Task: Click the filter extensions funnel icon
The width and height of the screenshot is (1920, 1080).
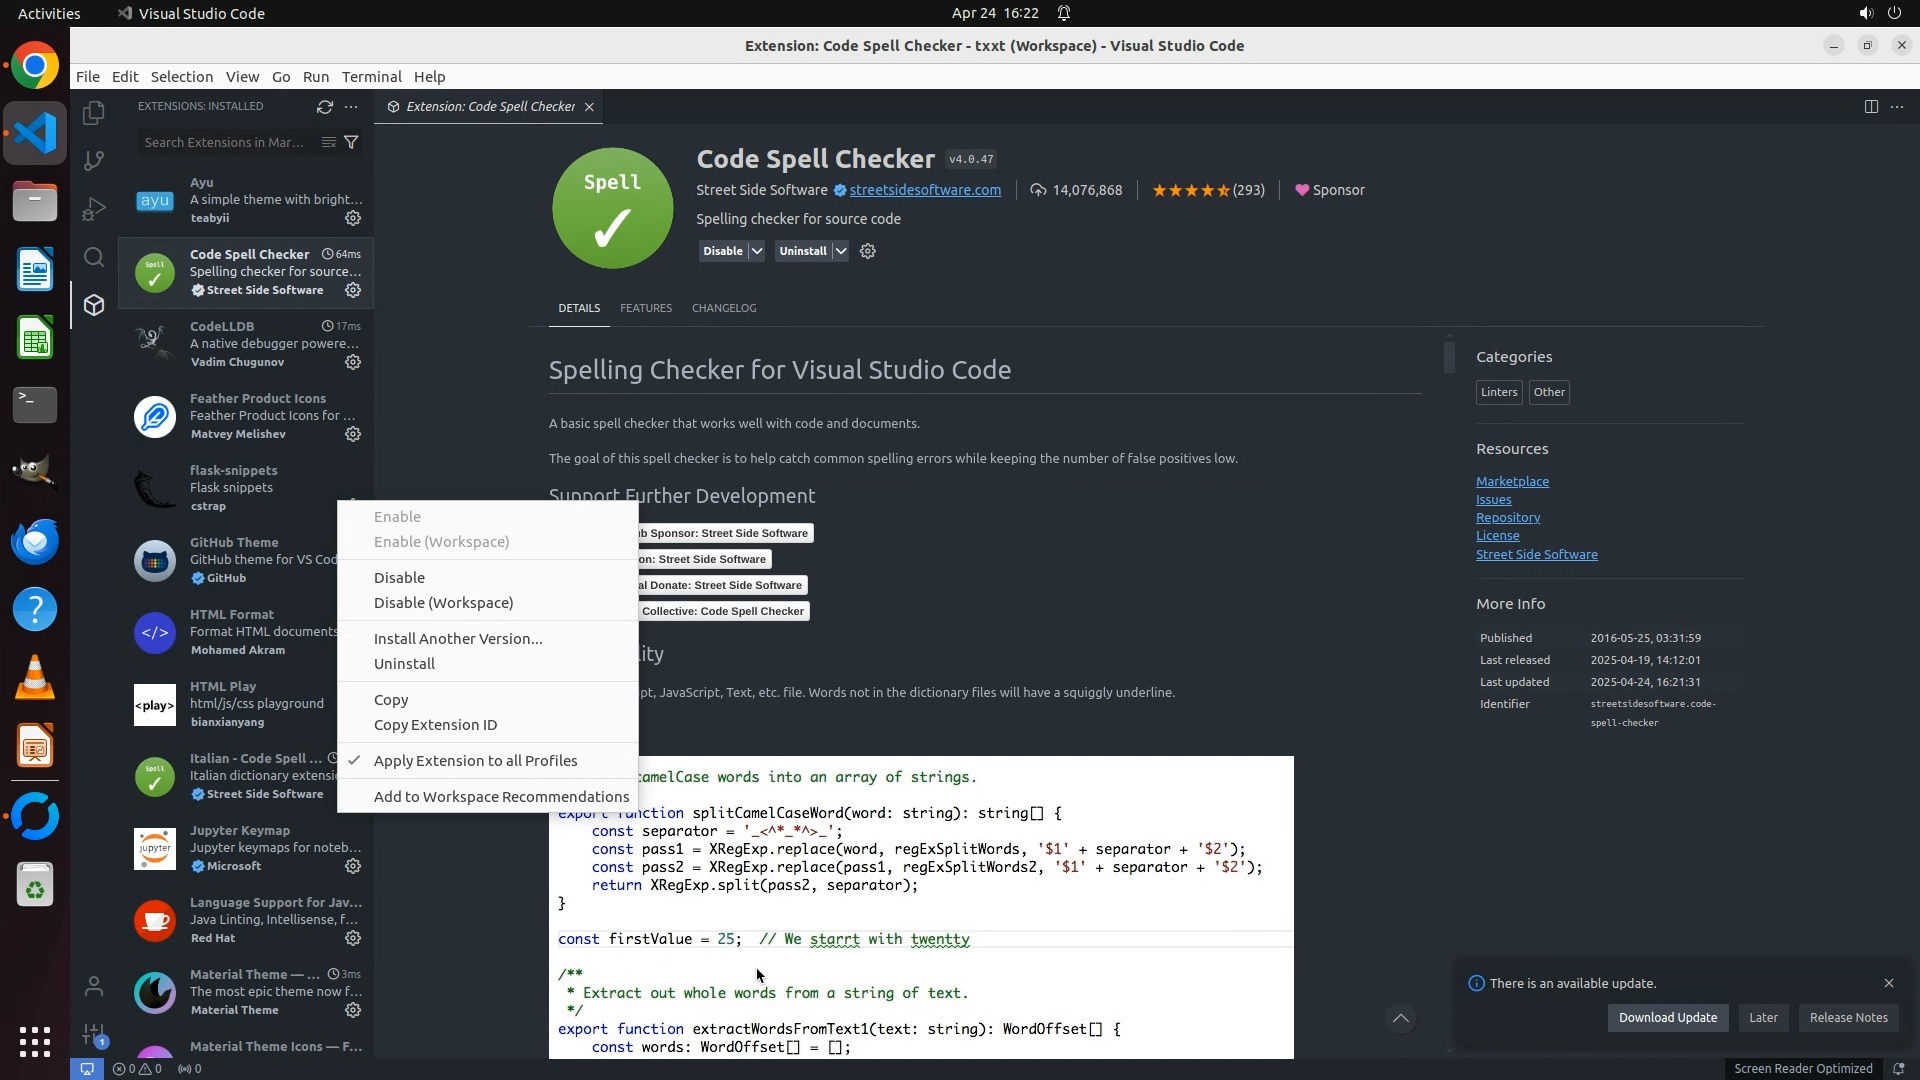Action: [x=351, y=142]
